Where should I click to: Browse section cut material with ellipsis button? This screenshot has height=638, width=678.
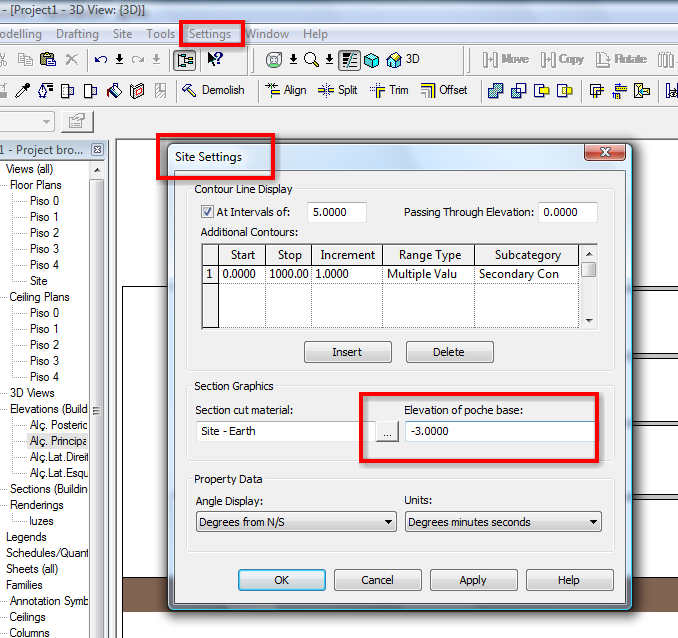(x=388, y=432)
